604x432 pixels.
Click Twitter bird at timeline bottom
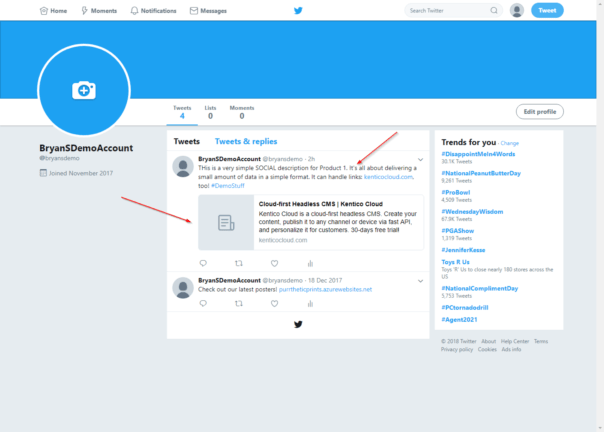(298, 324)
